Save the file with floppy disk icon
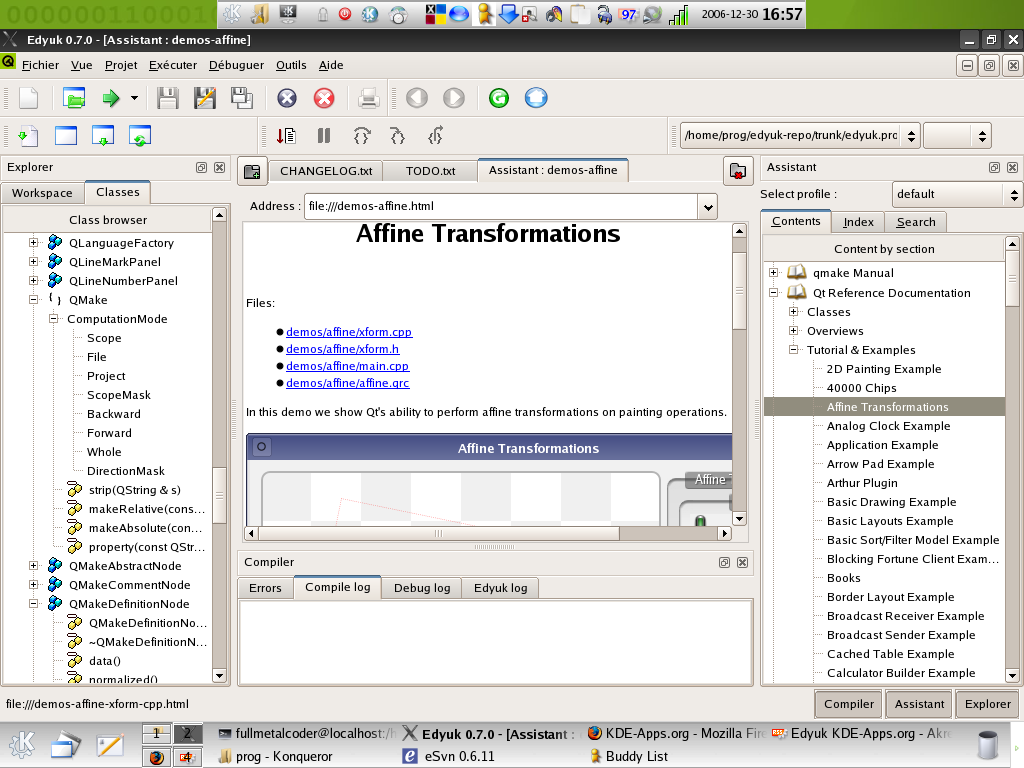This screenshot has width=1024, height=768. [168, 99]
